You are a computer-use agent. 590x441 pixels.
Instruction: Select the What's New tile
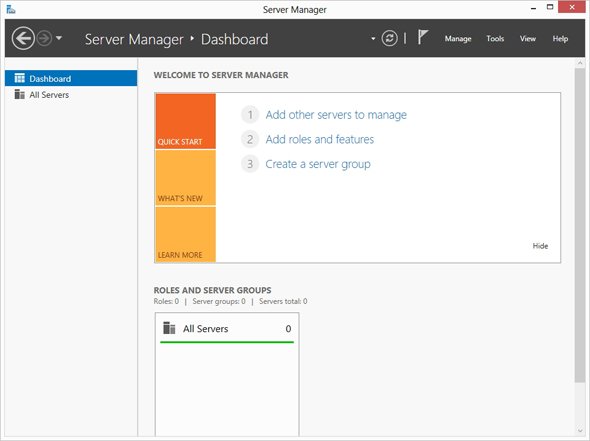186,178
